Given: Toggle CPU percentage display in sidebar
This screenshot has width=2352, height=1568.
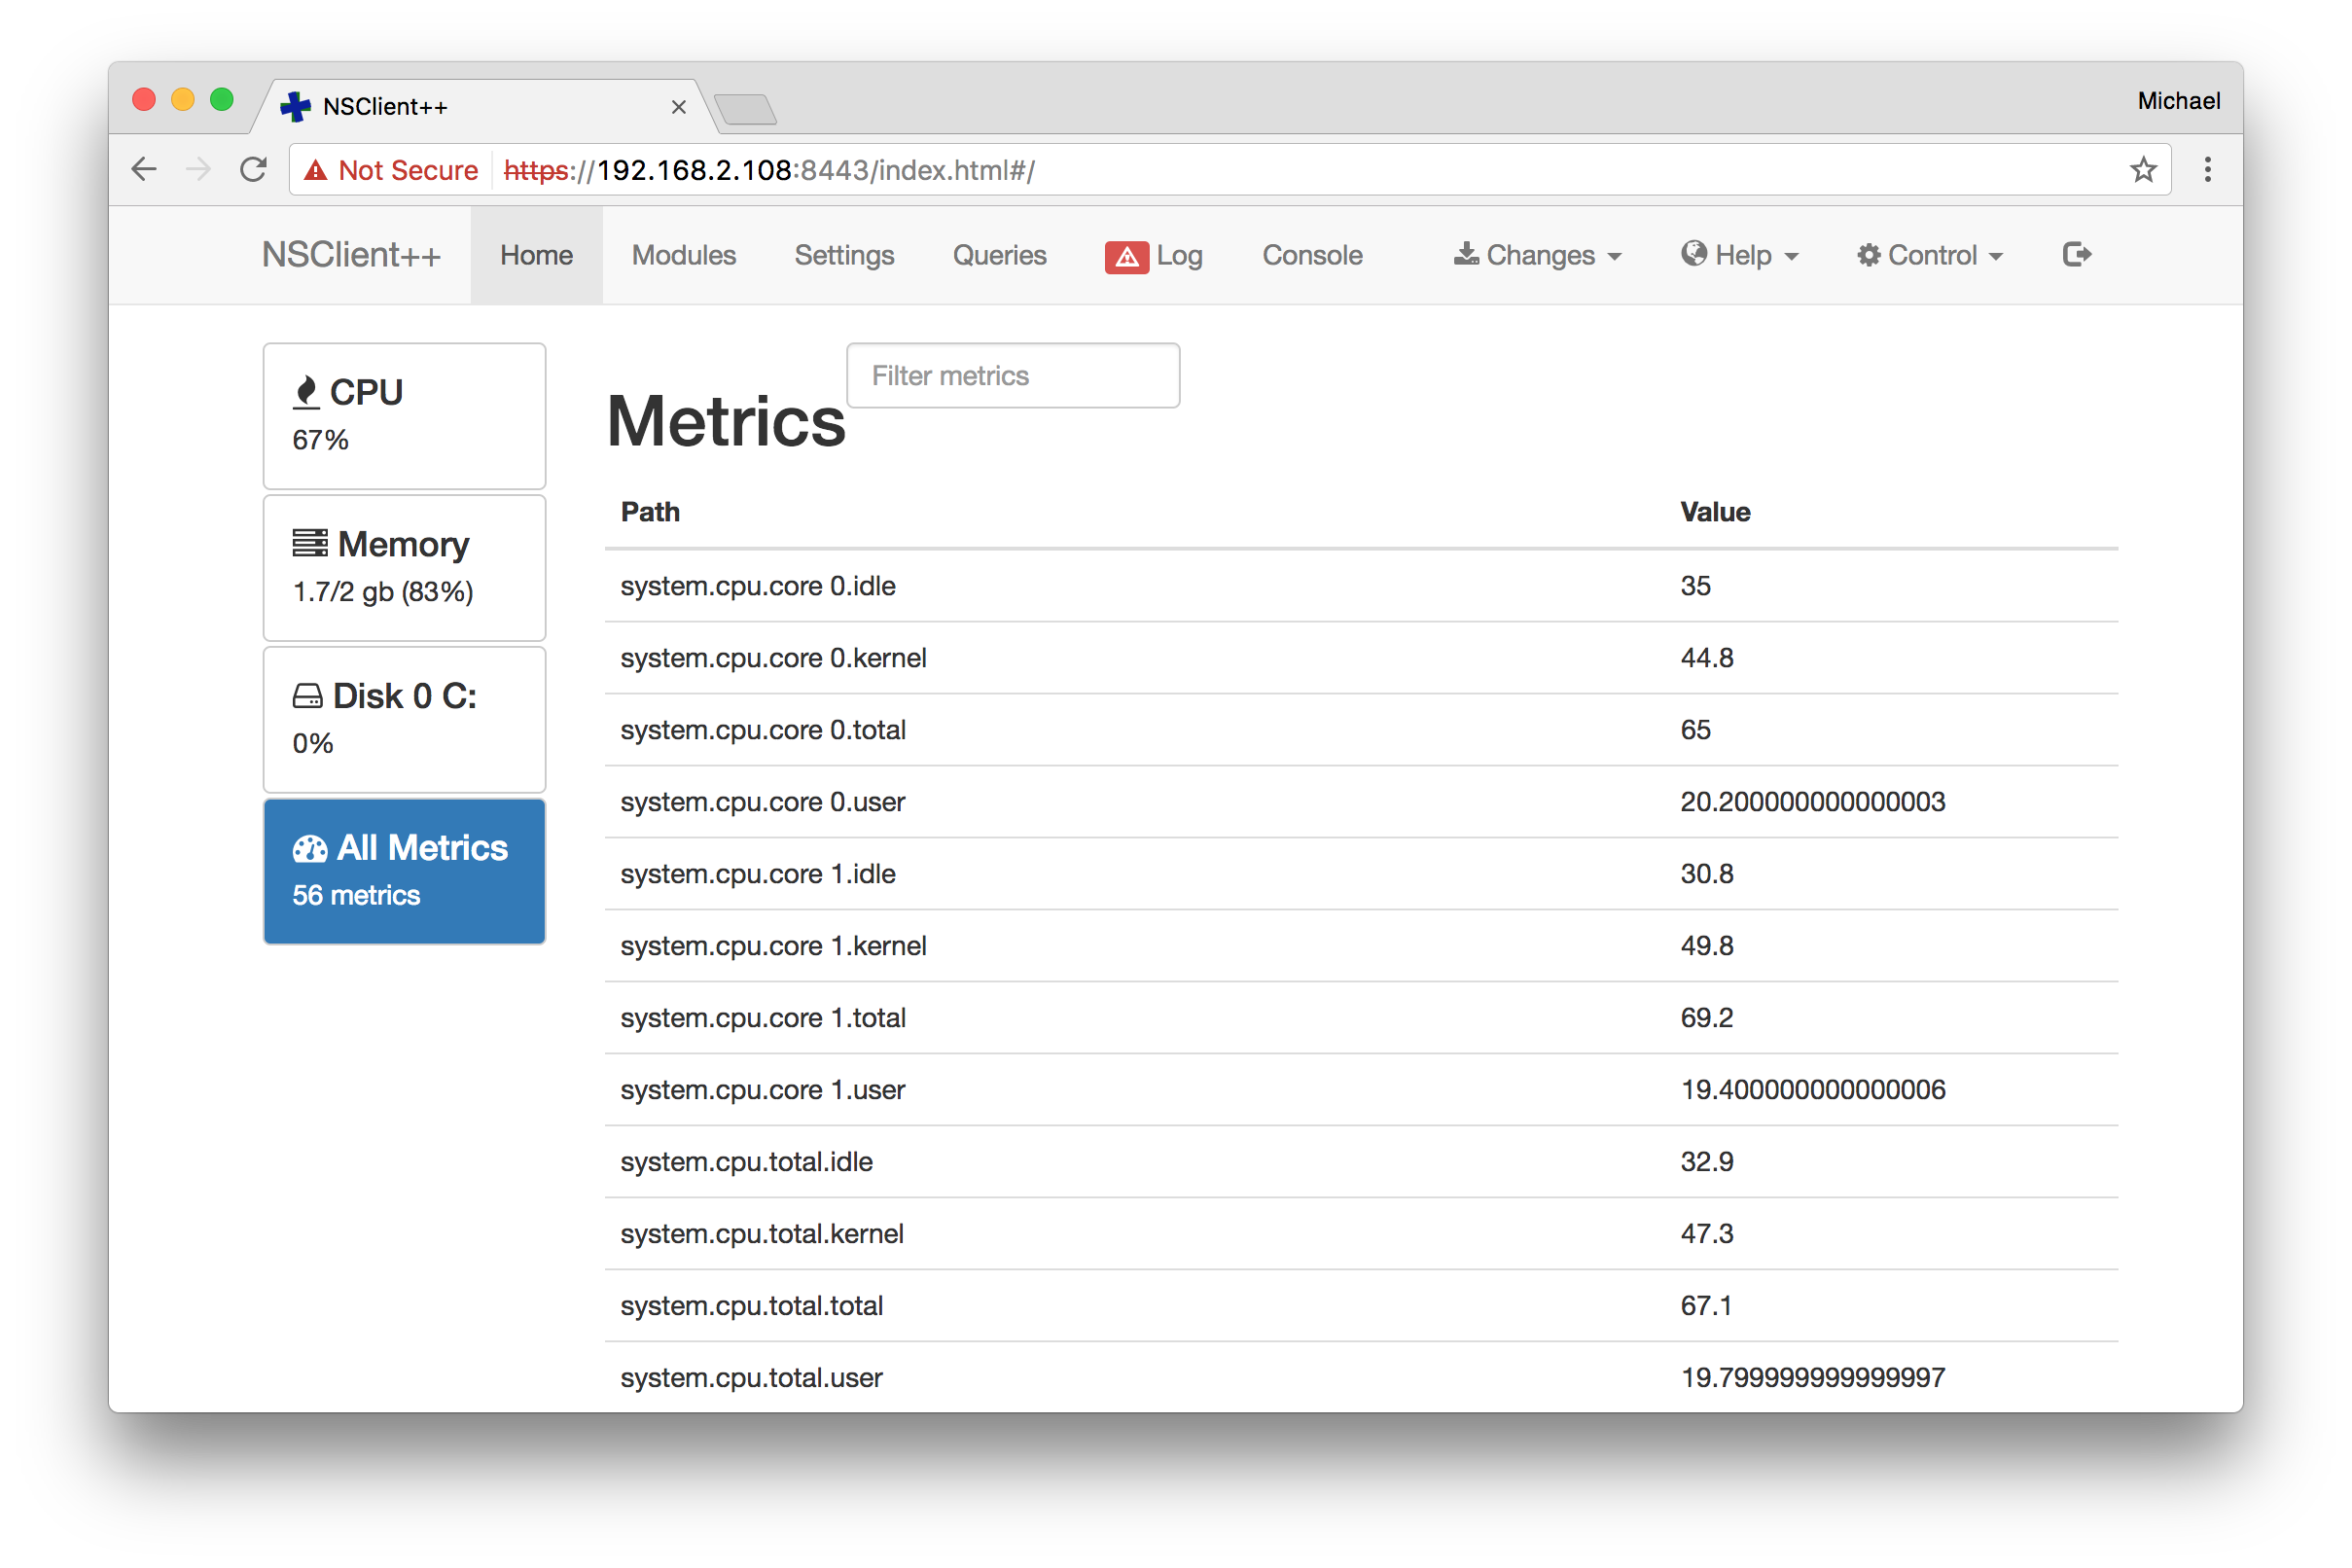Looking at the screenshot, I should coord(405,414).
